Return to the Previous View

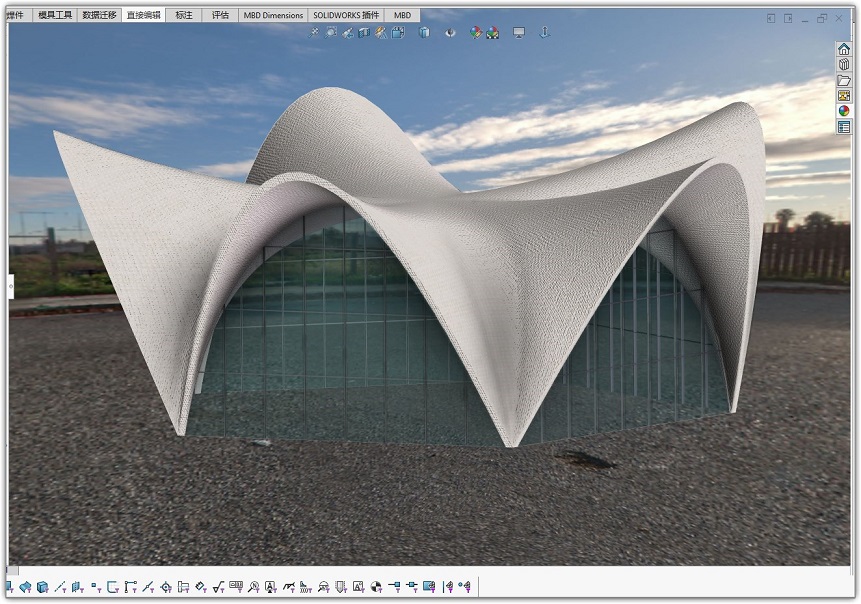348,33
